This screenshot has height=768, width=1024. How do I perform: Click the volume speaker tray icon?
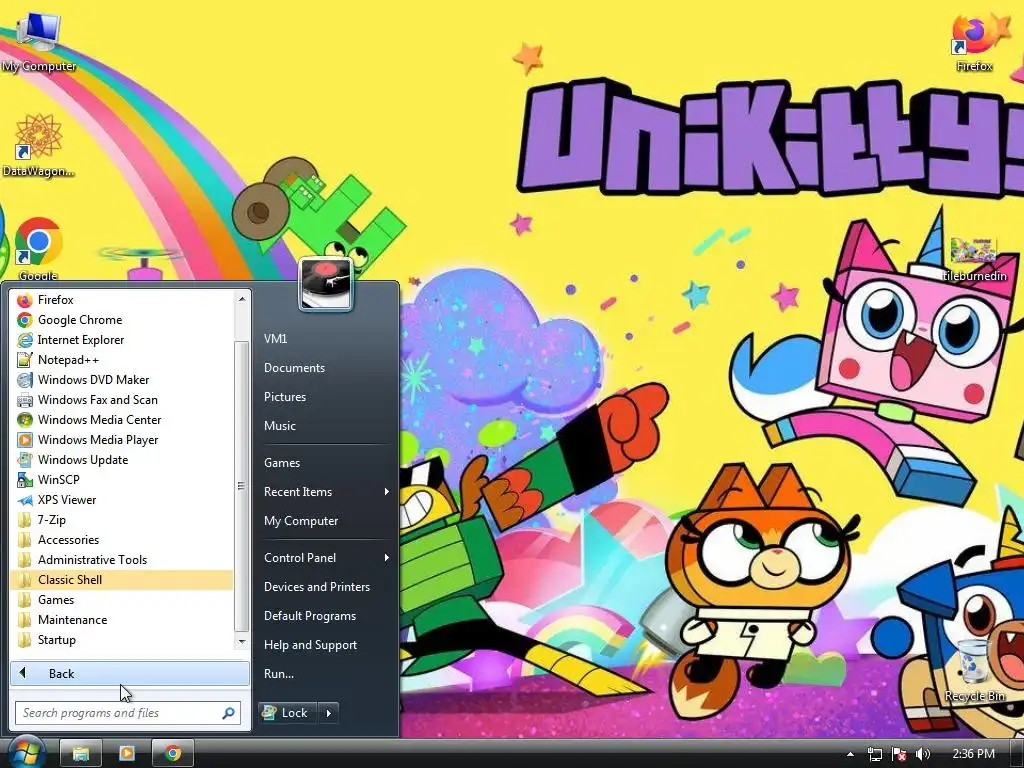click(x=923, y=754)
